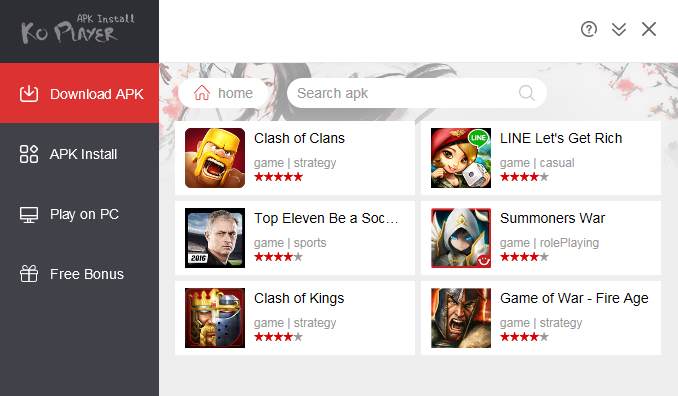Click the help question mark icon
The height and width of the screenshot is (396, 678).
click(x=588, y=29)
